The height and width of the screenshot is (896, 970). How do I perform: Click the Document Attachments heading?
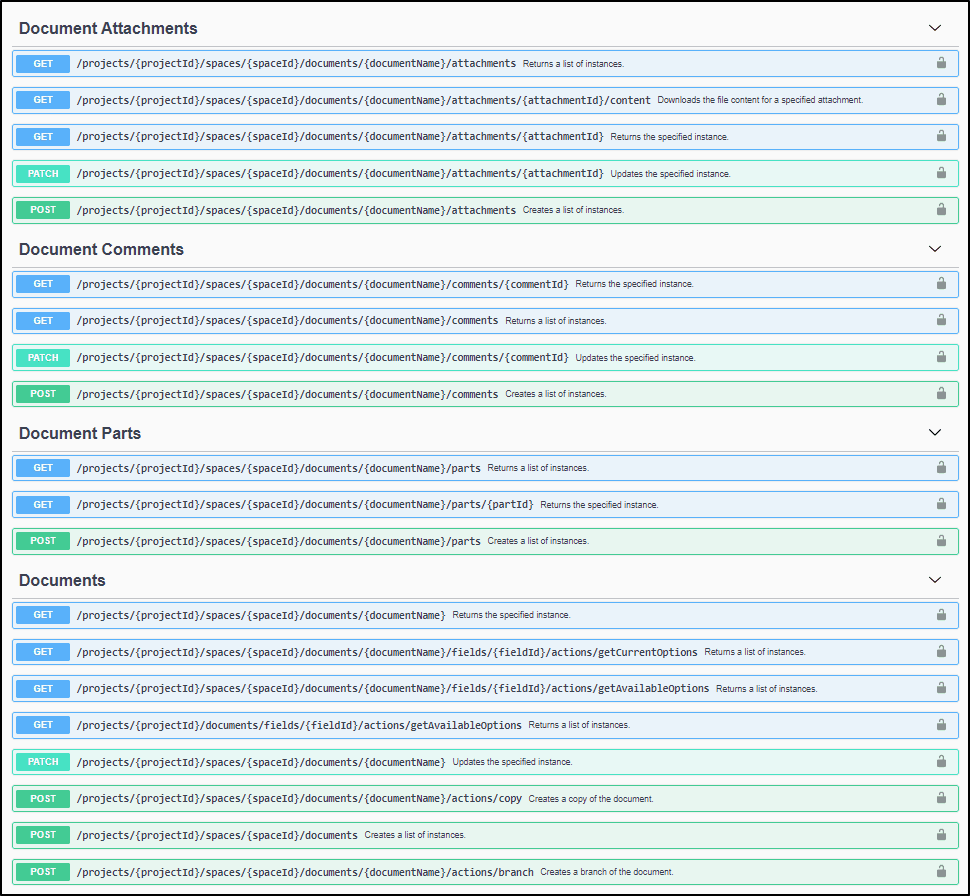[x=108, y=28]
